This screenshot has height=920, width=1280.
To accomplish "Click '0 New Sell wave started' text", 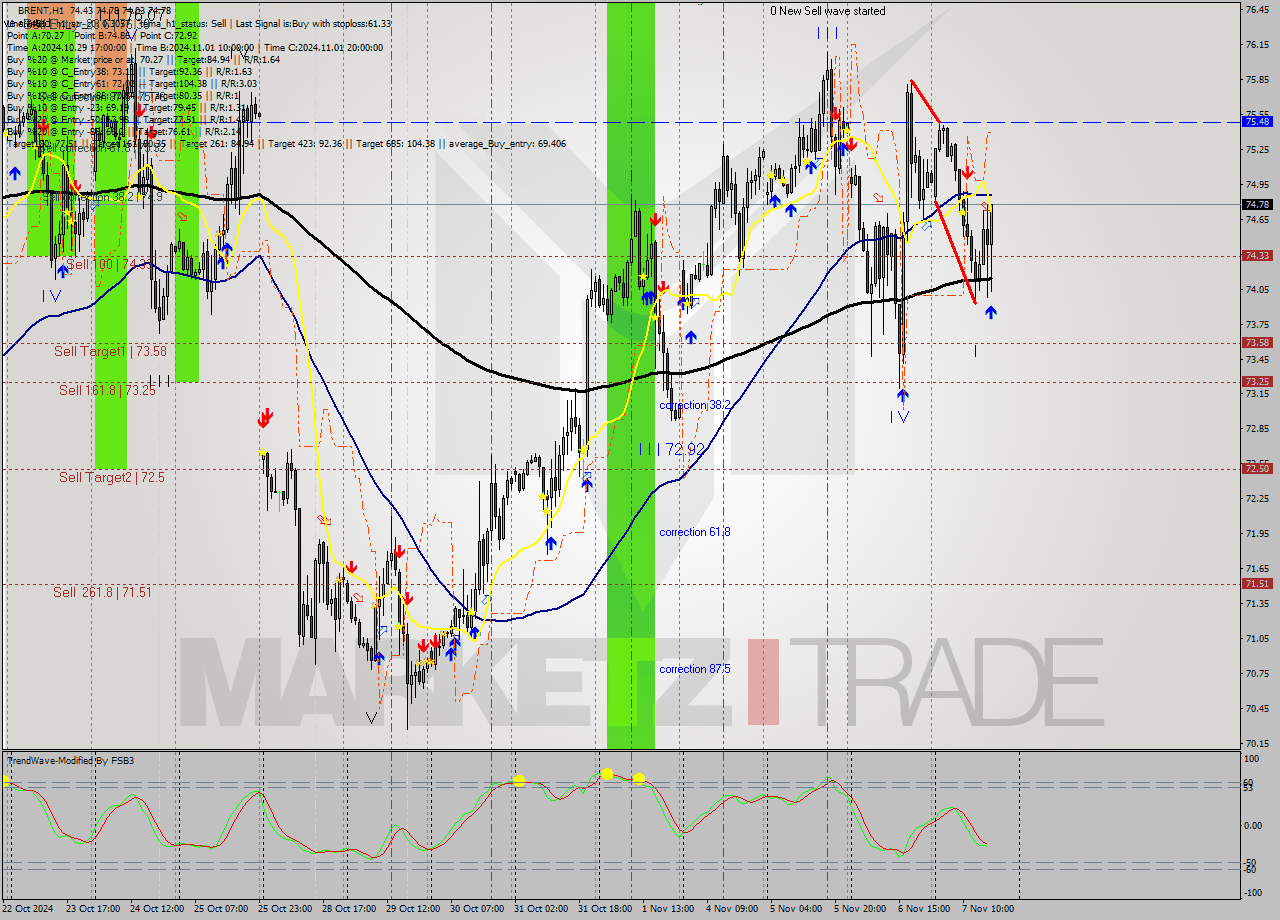I will (x=827, y=11).
